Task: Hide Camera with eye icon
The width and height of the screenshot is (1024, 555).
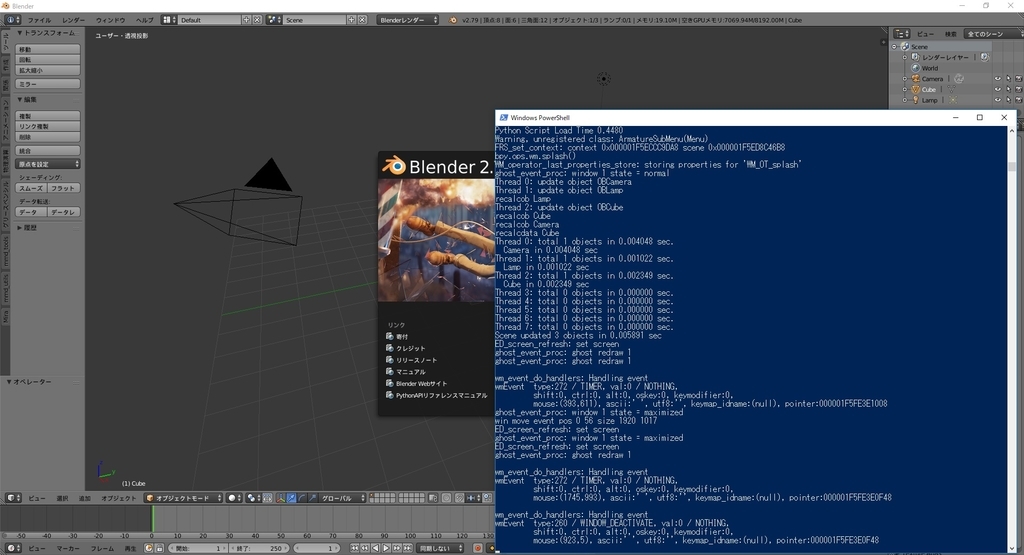Action: click(x=997, y=78)
